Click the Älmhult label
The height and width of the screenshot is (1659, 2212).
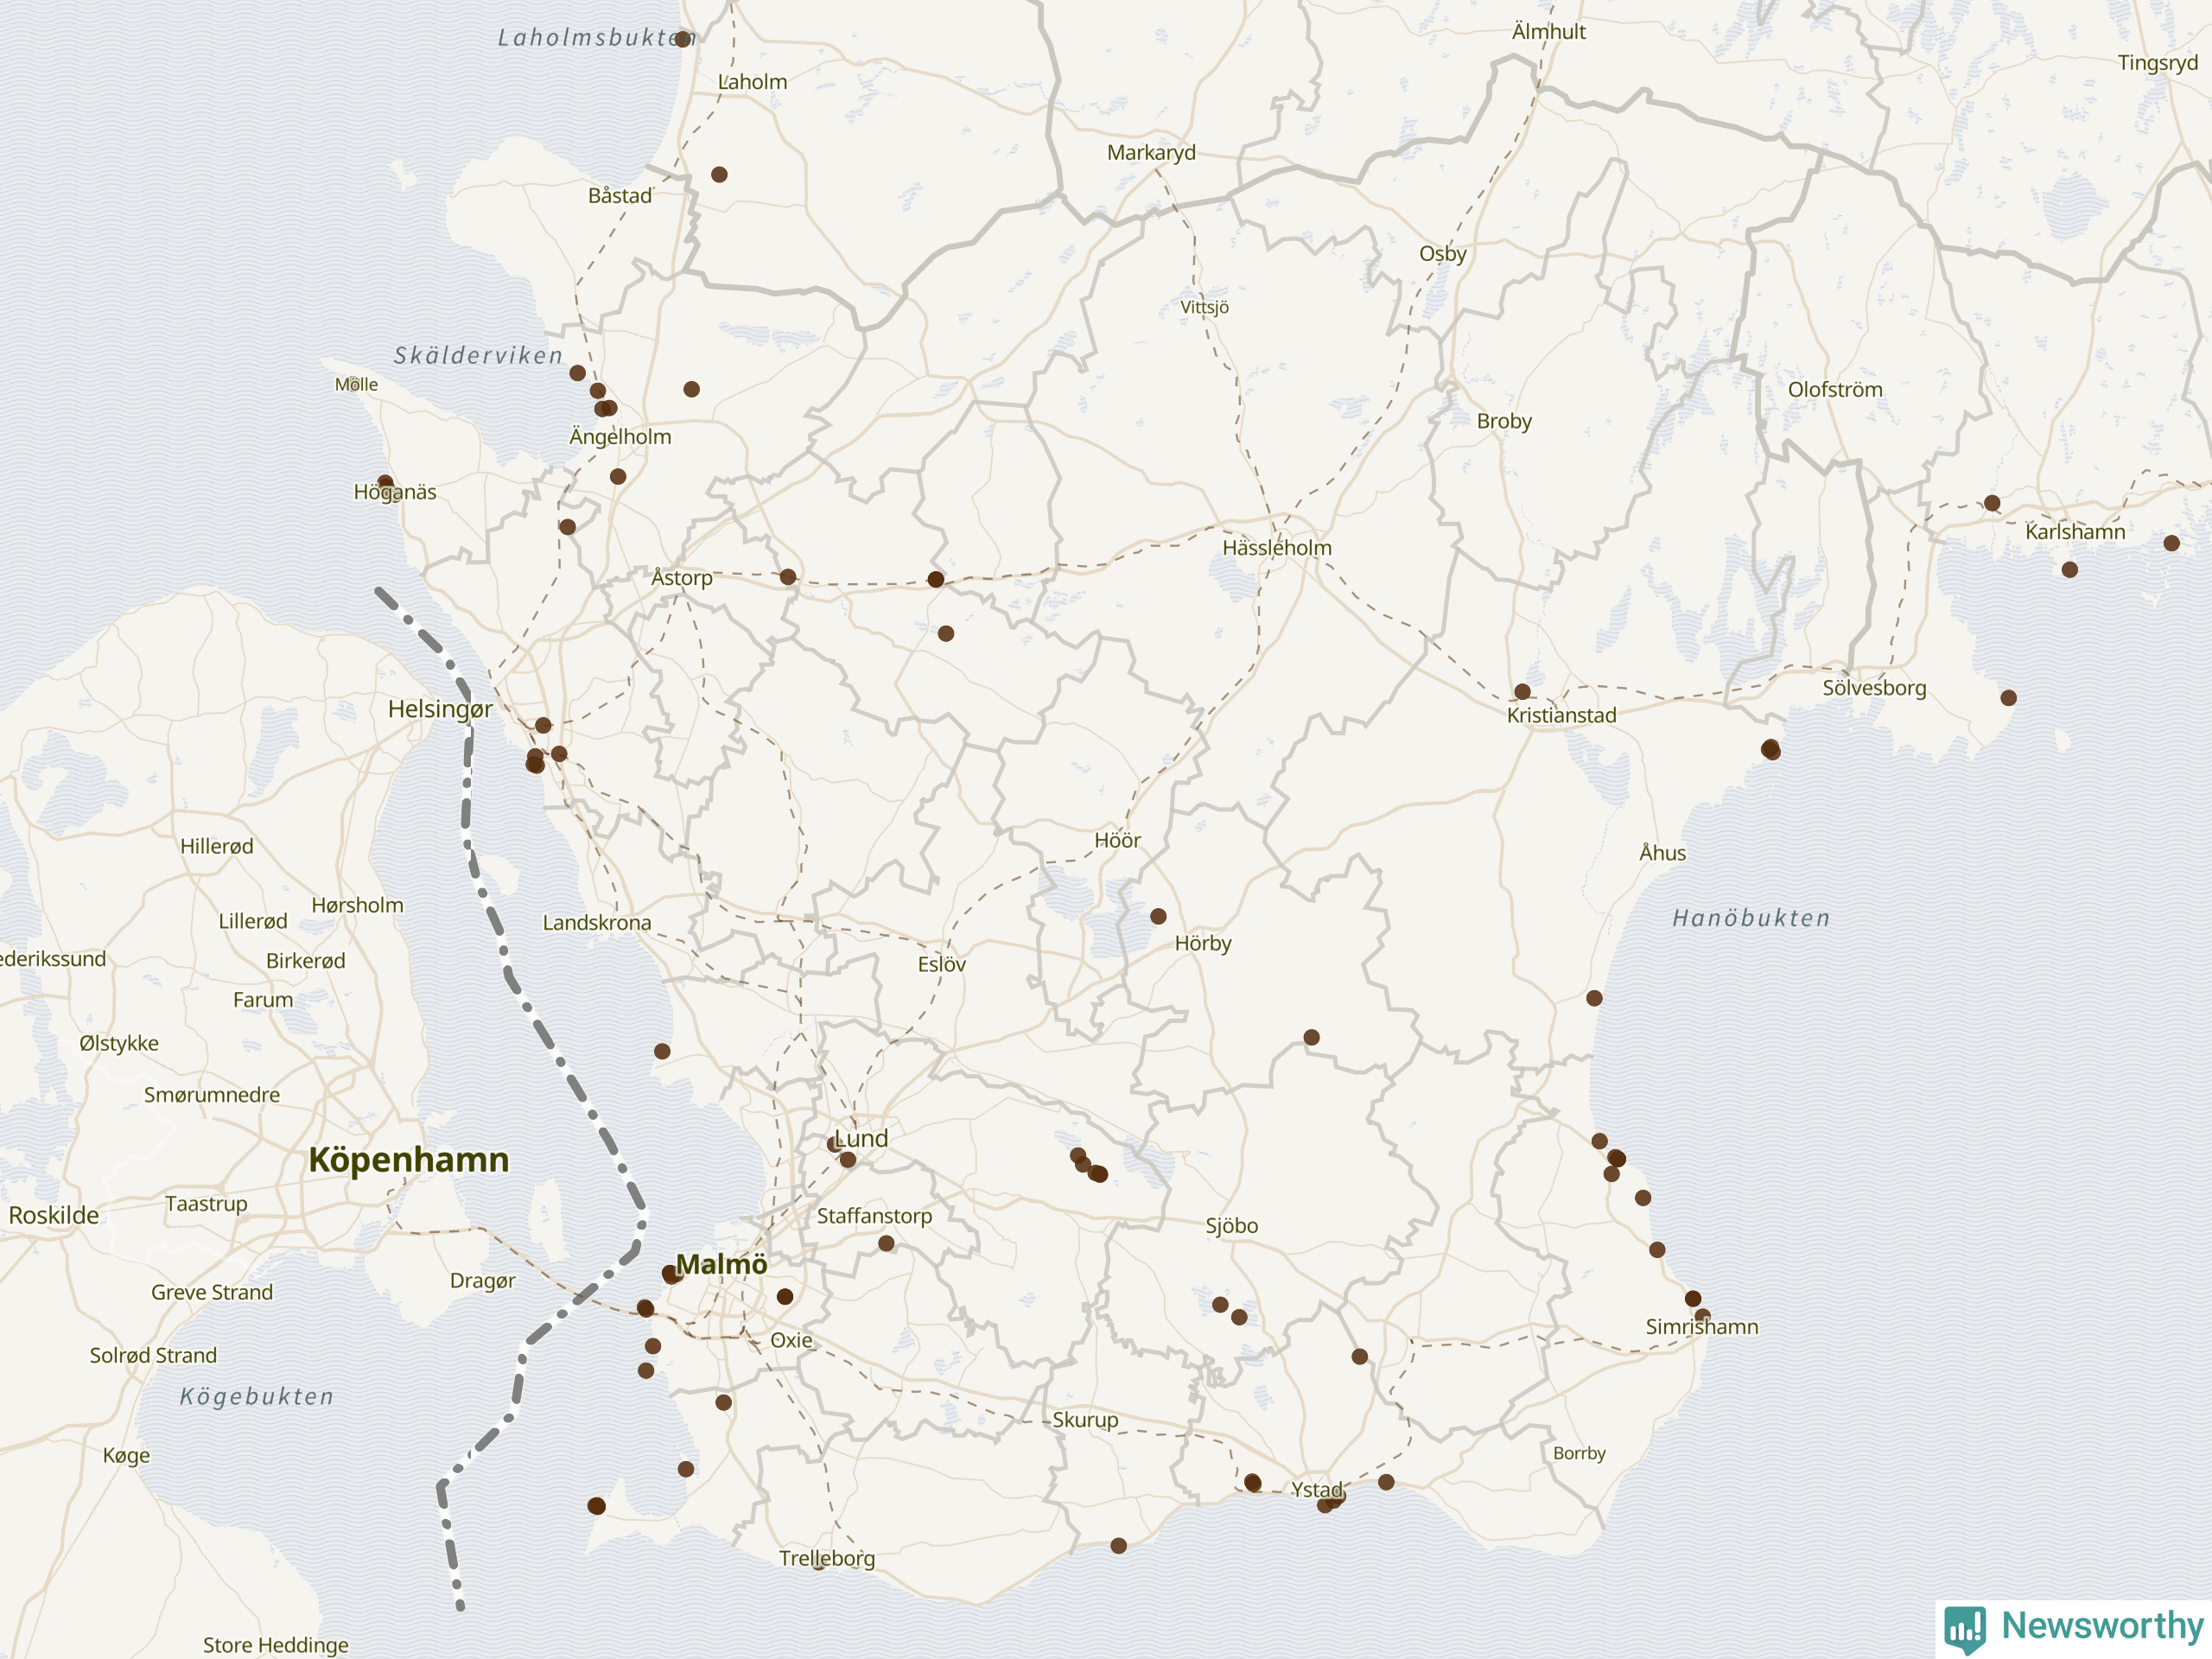[1549, 31]
